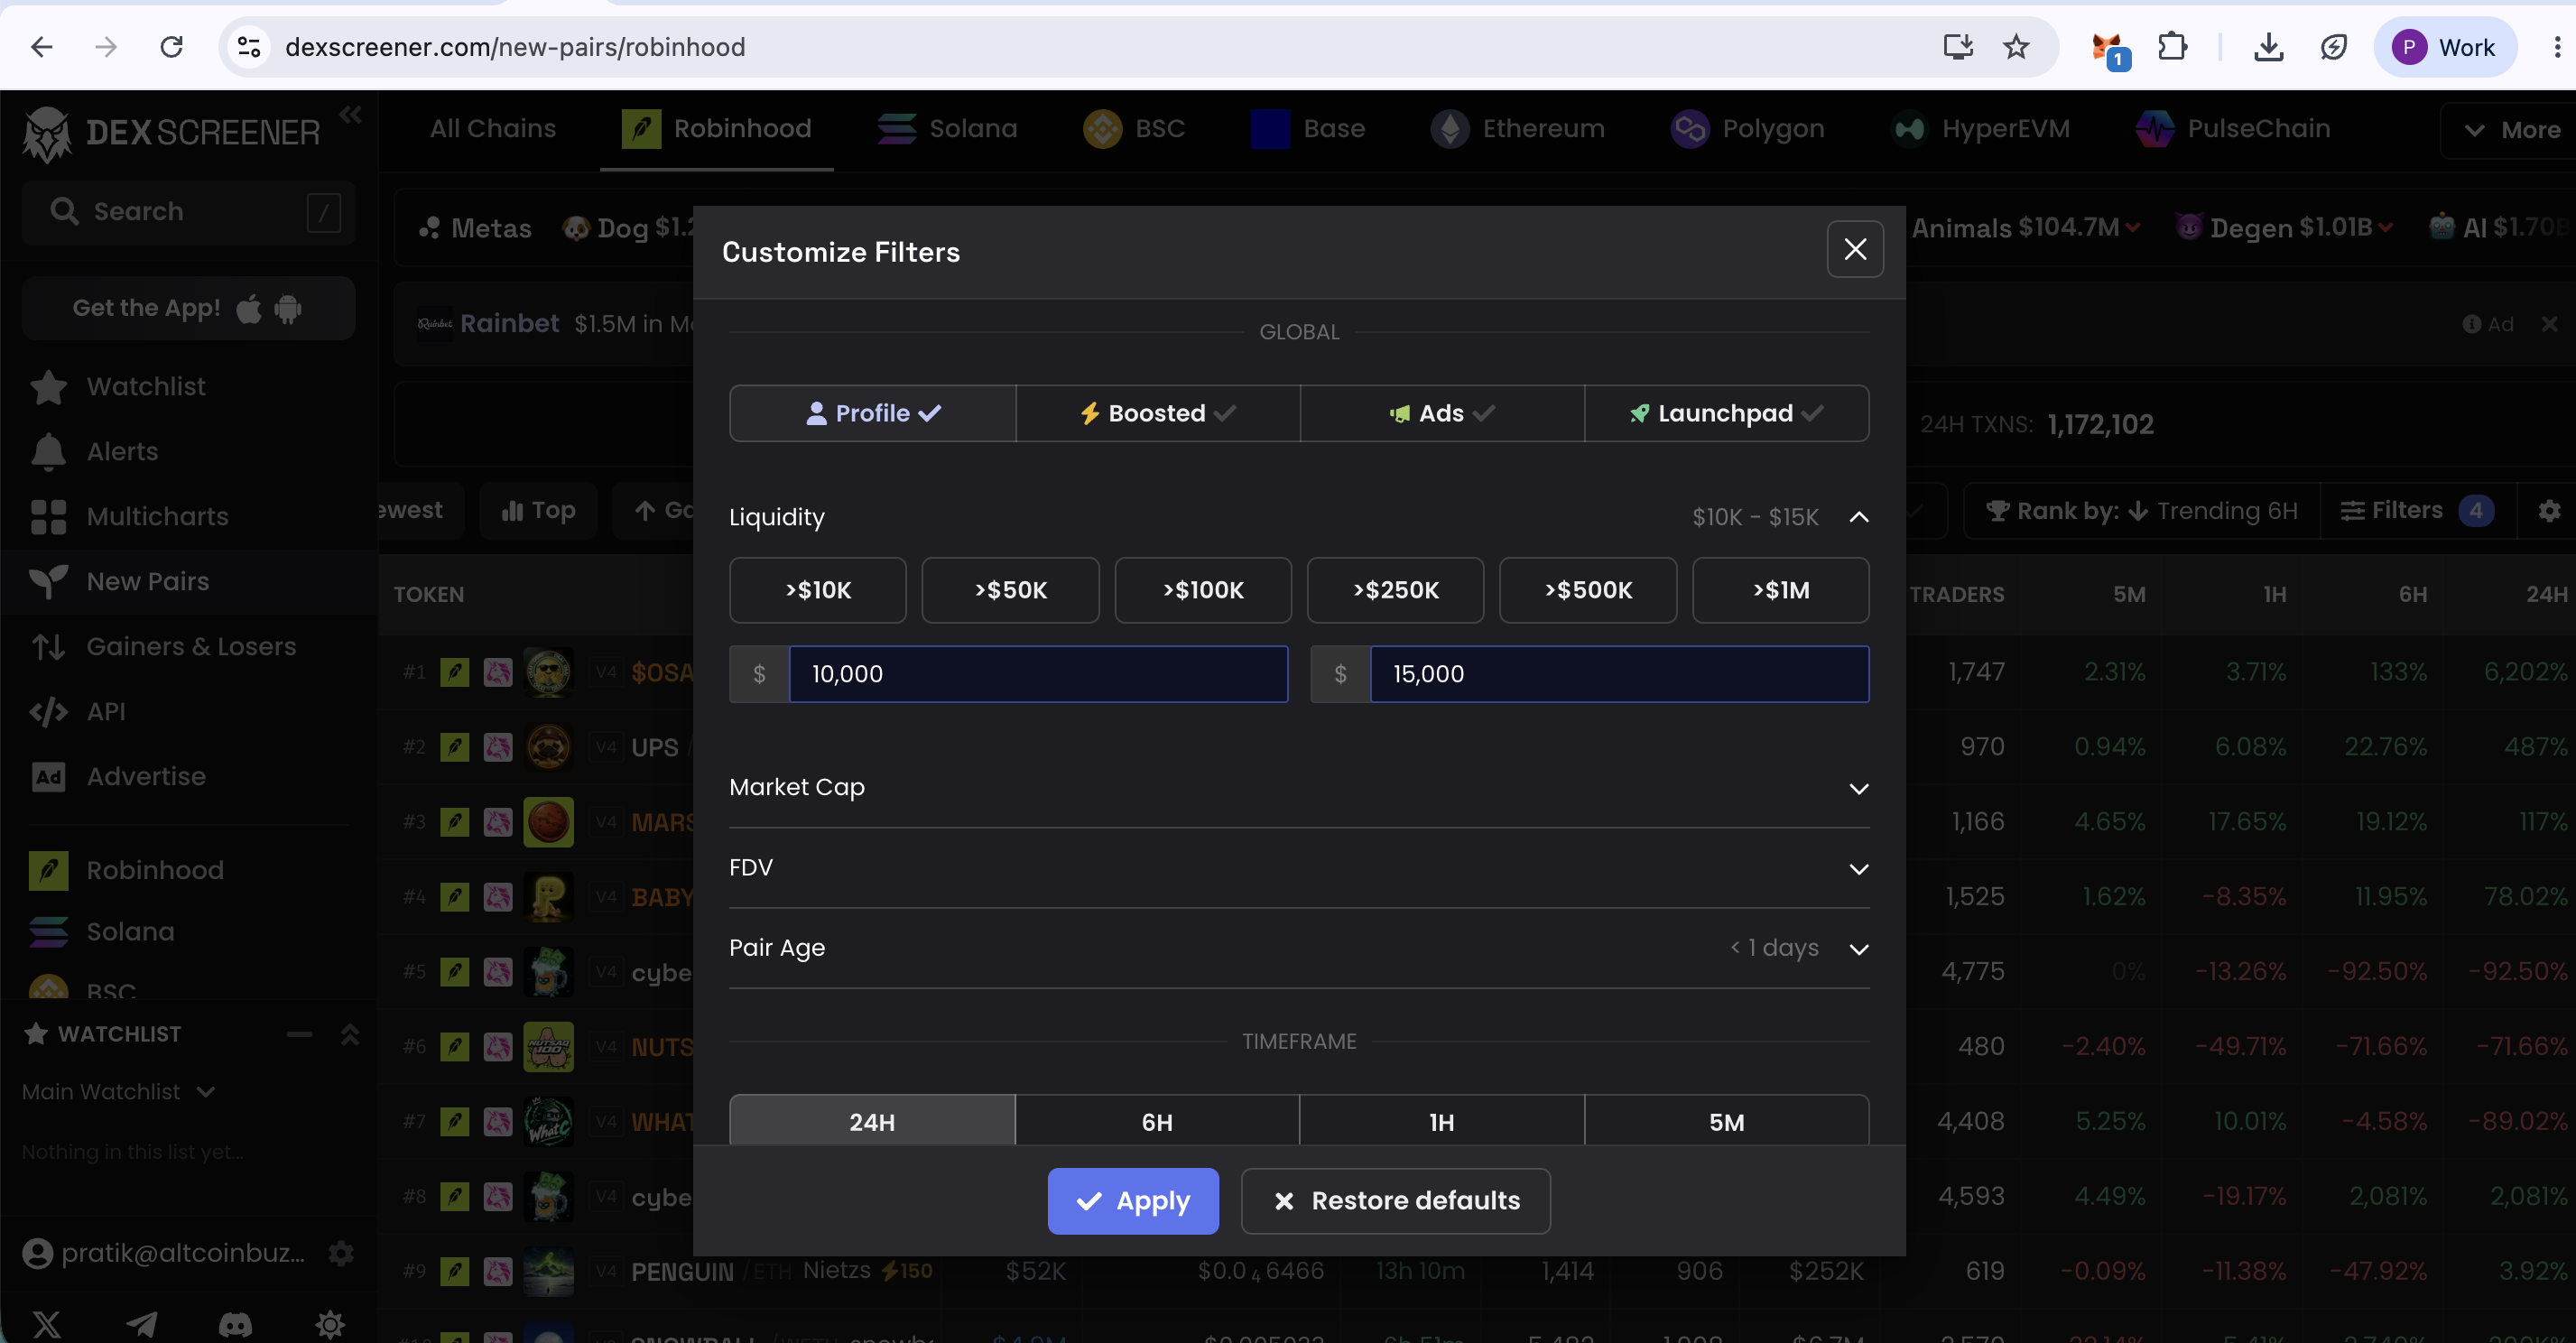This screenshot has height=1343, width=2576.
Task: Collapse the Liquidity filter section
Action: 1858,517
